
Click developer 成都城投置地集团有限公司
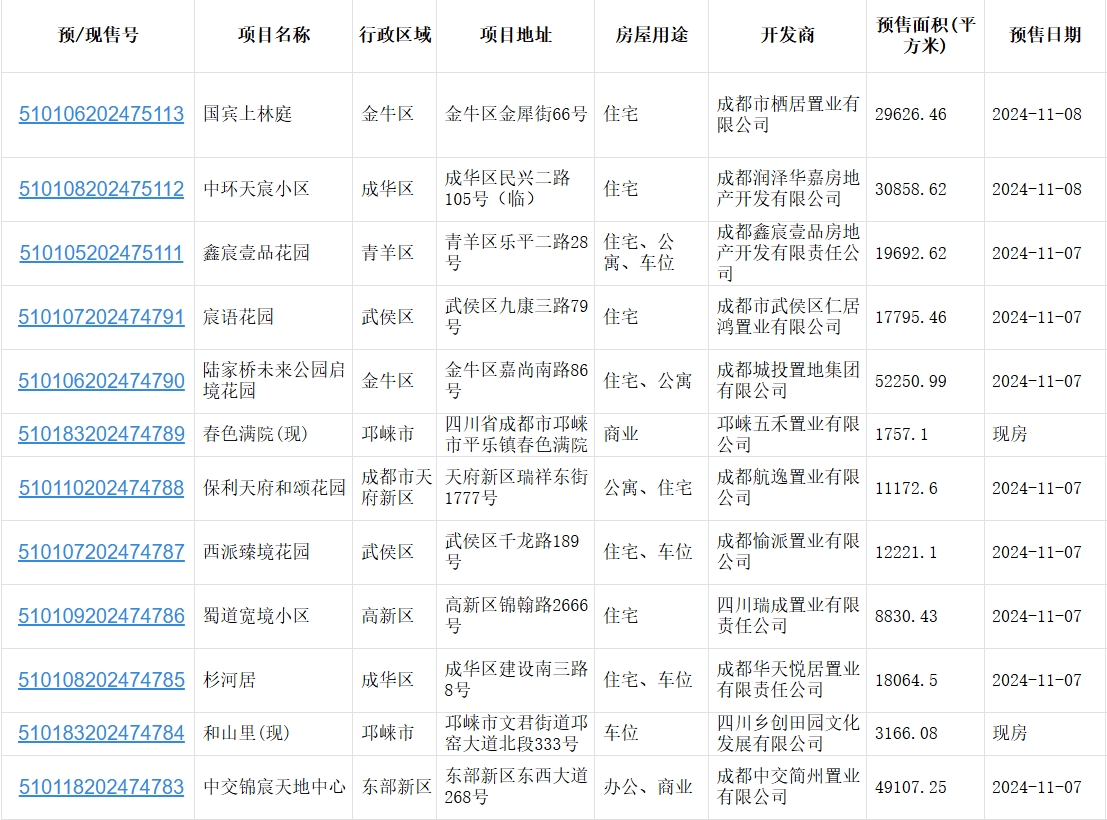pos(788,381)
